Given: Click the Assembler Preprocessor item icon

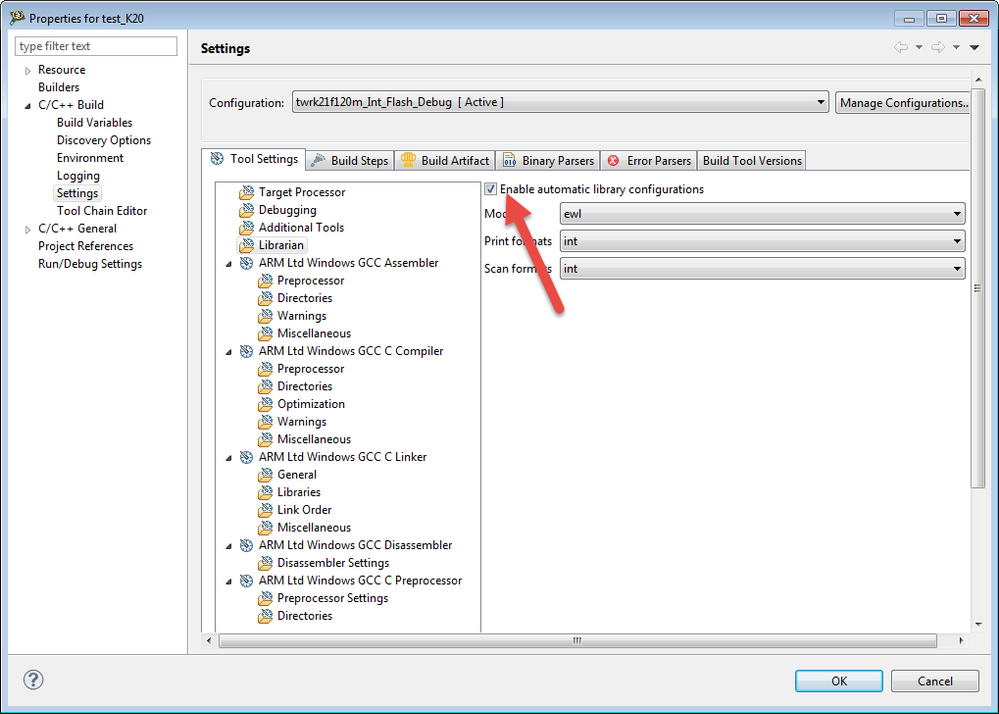Looking at the screenshot, I should (266, 280).
